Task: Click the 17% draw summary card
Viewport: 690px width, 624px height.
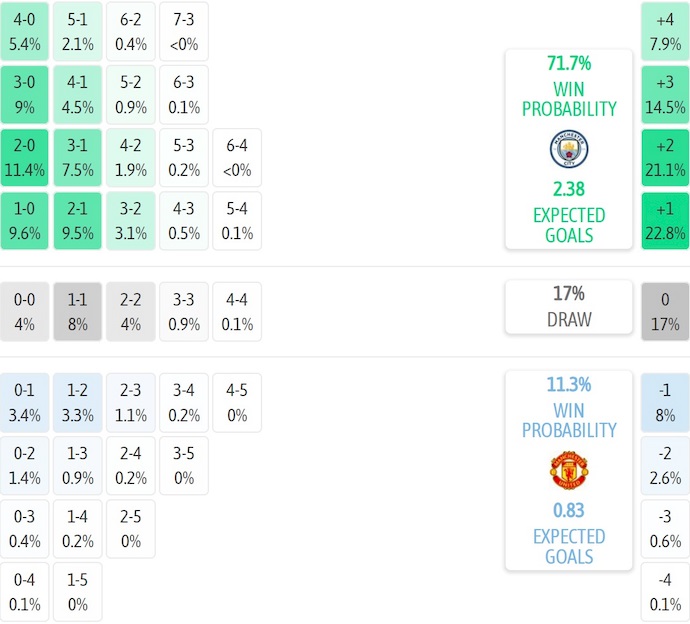Action: tap(568, 307)
